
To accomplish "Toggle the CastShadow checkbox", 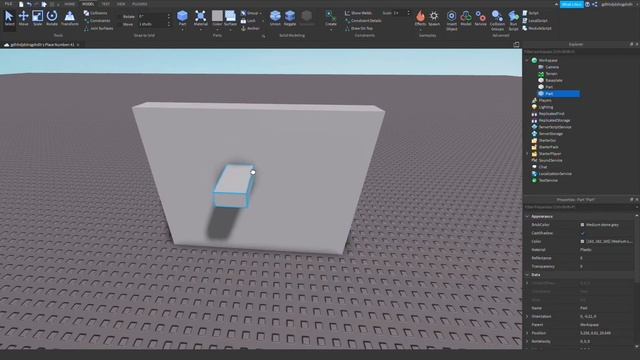I will pyautogui.click(x=582, y=233).
